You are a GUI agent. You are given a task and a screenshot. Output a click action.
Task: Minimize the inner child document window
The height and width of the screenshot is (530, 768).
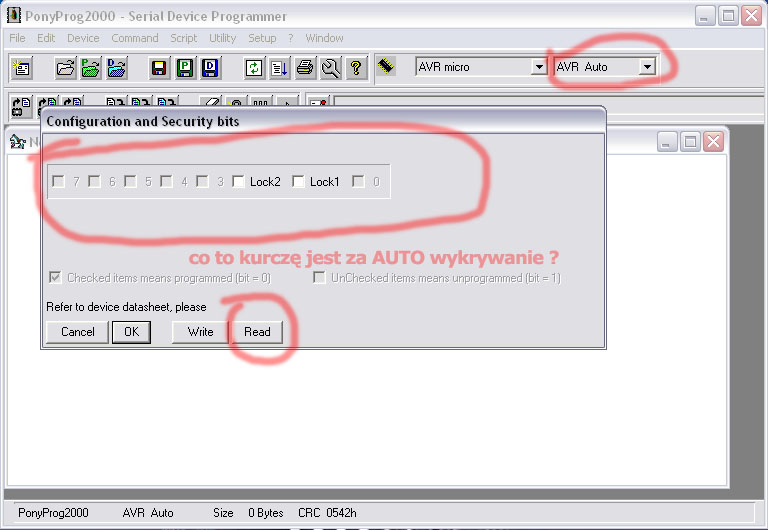667,142
